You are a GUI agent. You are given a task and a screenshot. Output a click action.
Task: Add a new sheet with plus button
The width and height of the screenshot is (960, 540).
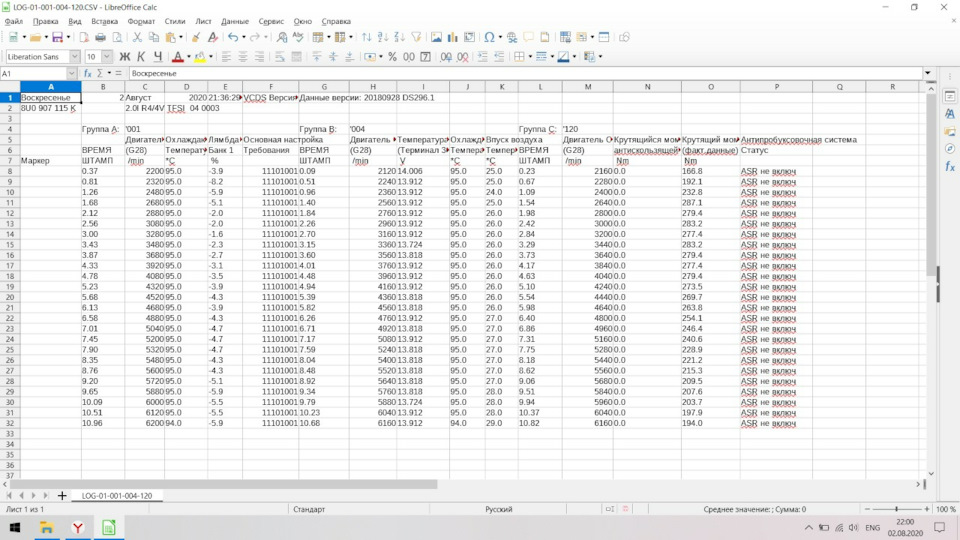(x=62, y=496)
